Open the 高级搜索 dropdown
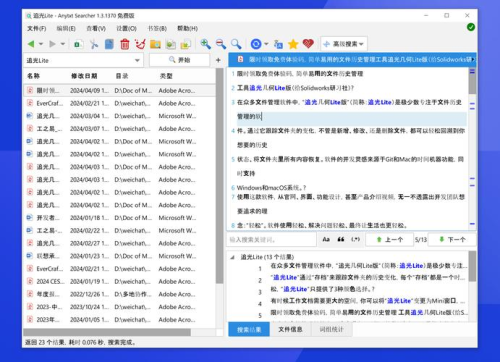500x362 pixels. coord(344,44)
